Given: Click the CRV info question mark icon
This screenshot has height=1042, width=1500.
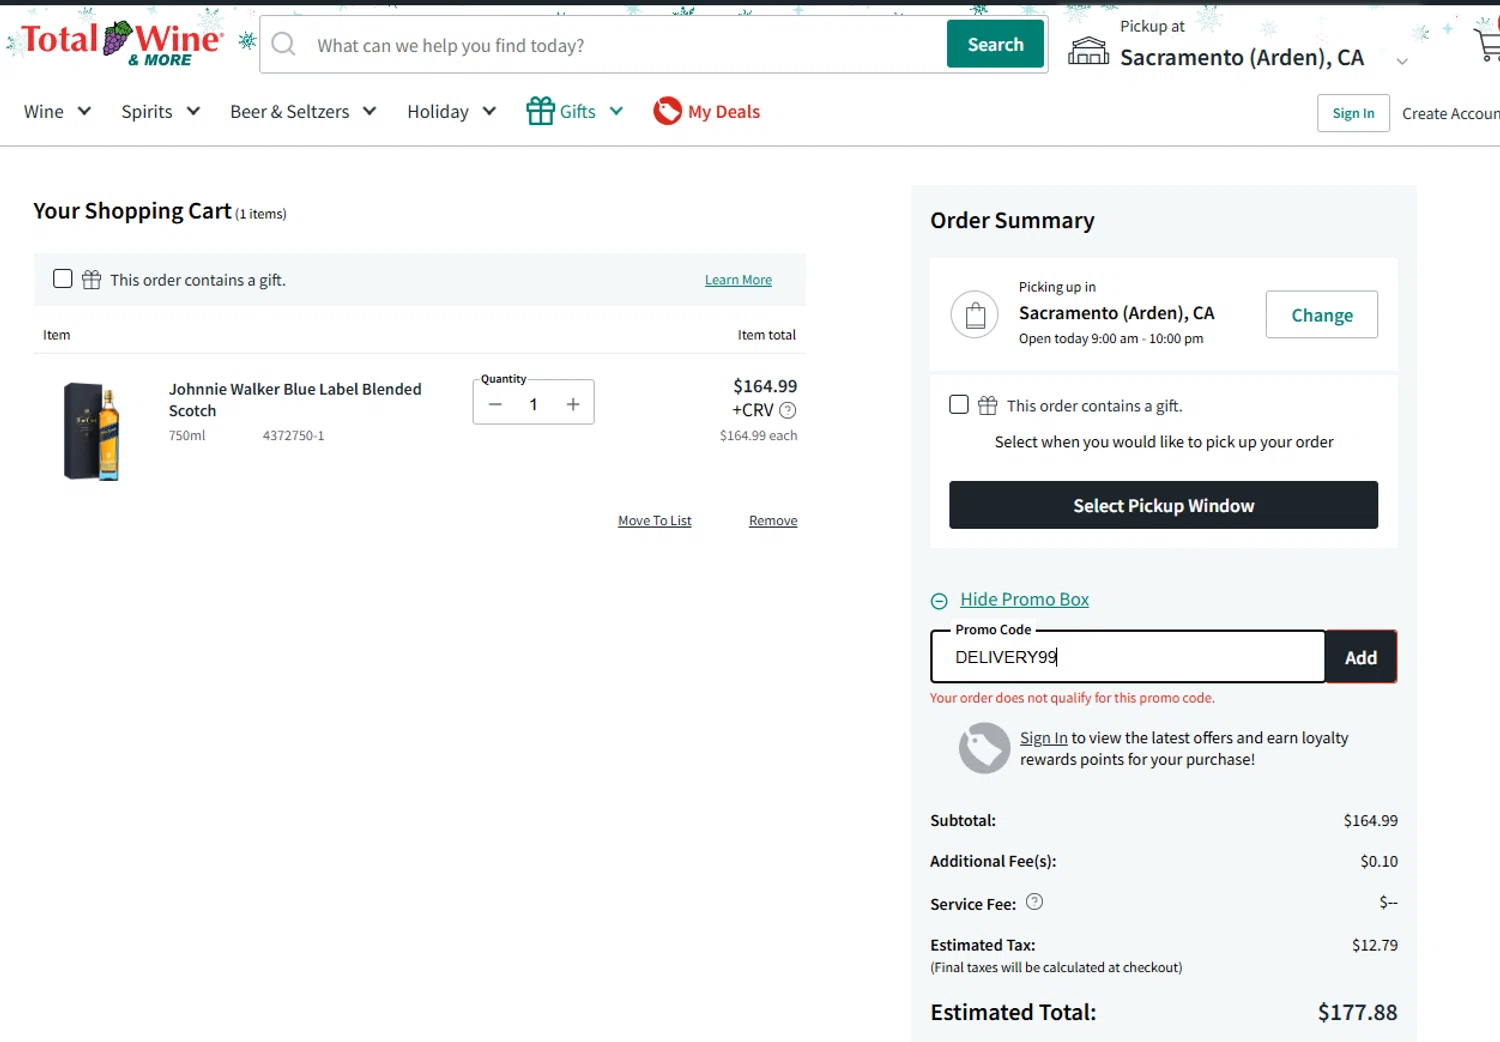Looking at the screenshot, I should point(788,410).
